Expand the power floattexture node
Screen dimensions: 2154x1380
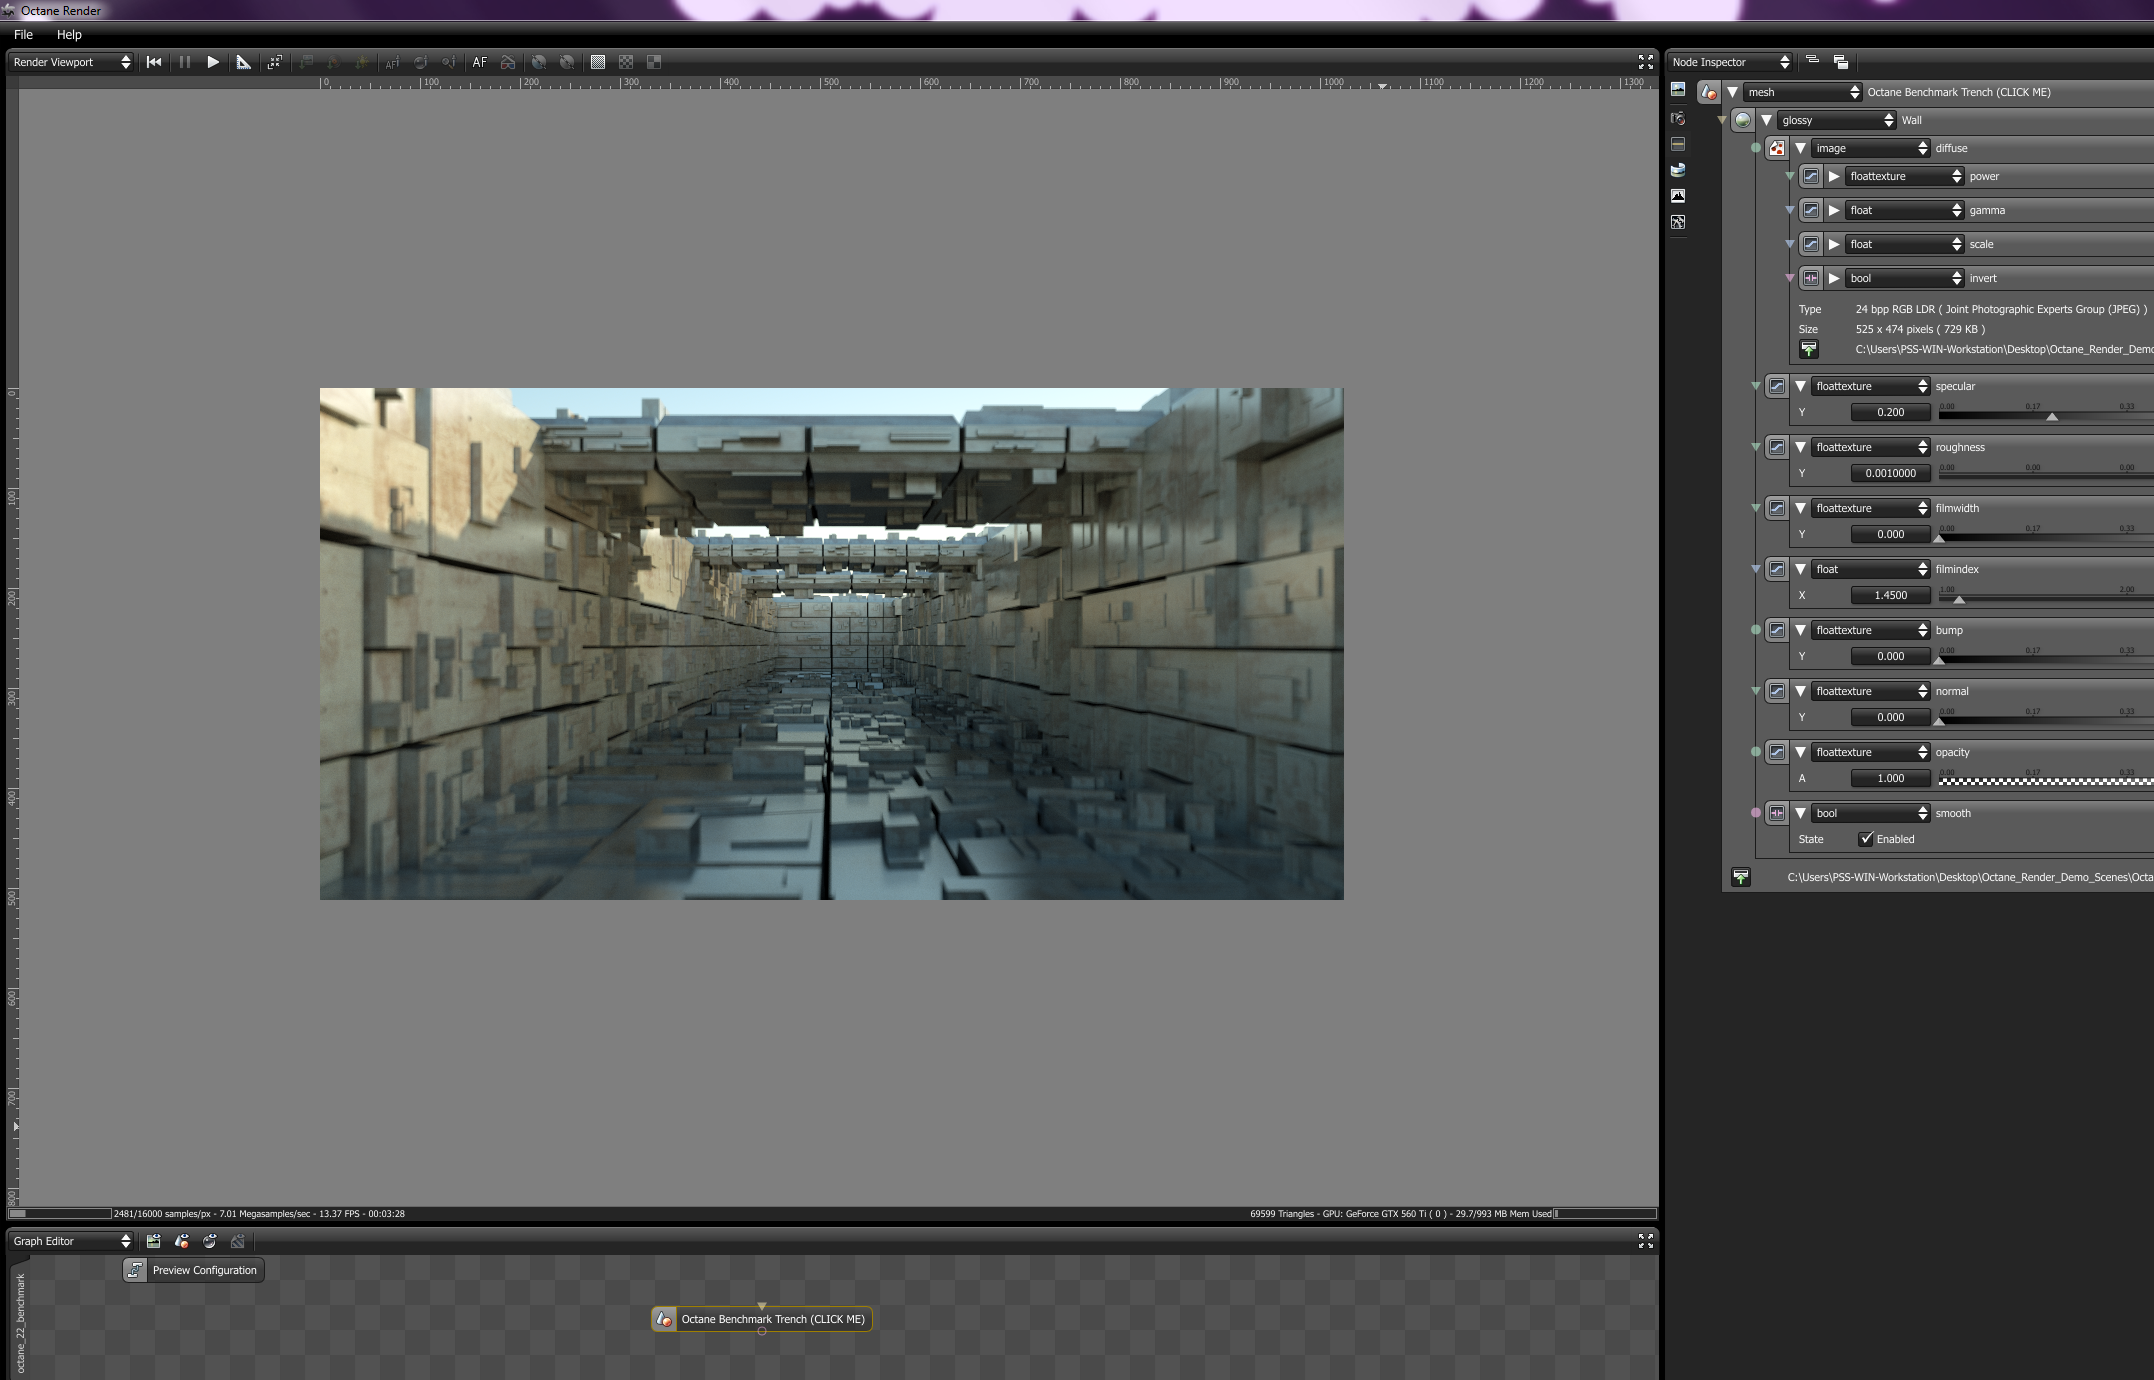click(x=1834, y=176)
